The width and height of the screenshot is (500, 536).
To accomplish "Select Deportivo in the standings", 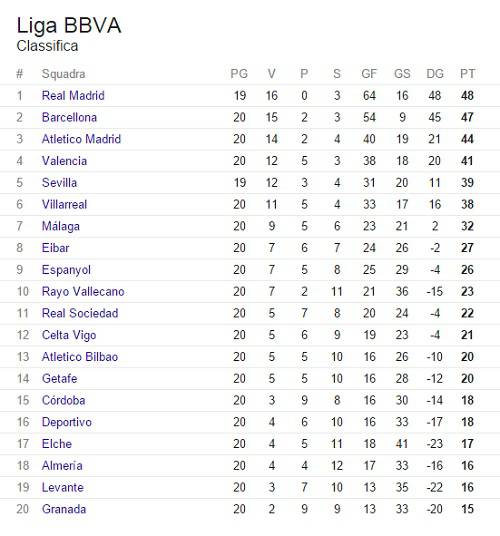I will click(x=67, y=422).
